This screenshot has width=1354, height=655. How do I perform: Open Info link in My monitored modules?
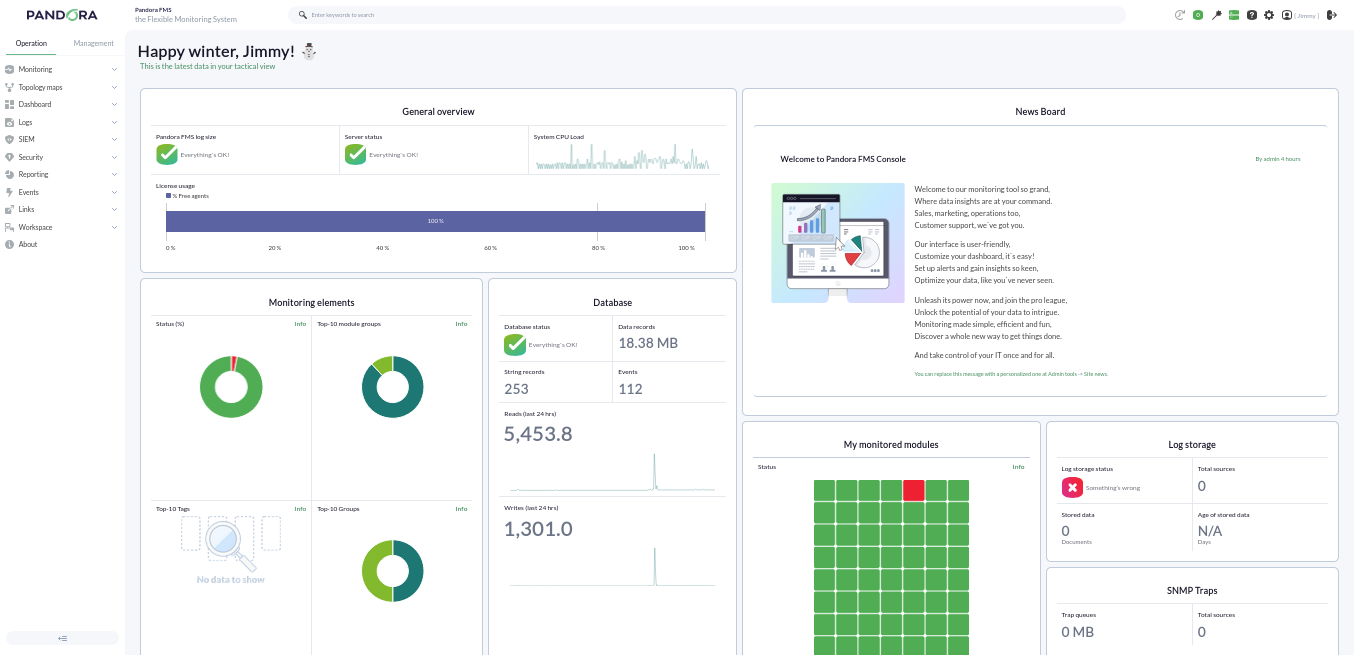(x=1018, y=467)
